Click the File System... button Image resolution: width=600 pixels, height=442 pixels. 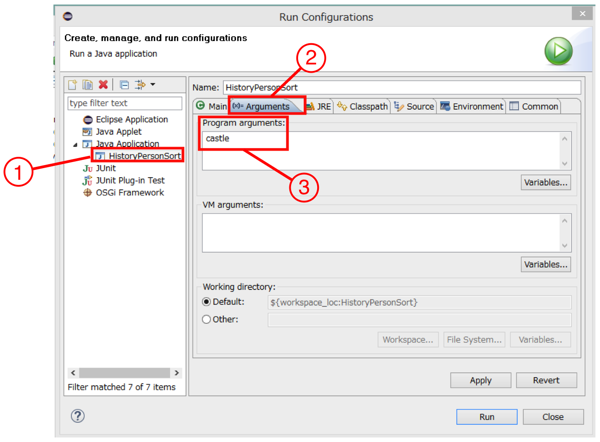[474, 340]
